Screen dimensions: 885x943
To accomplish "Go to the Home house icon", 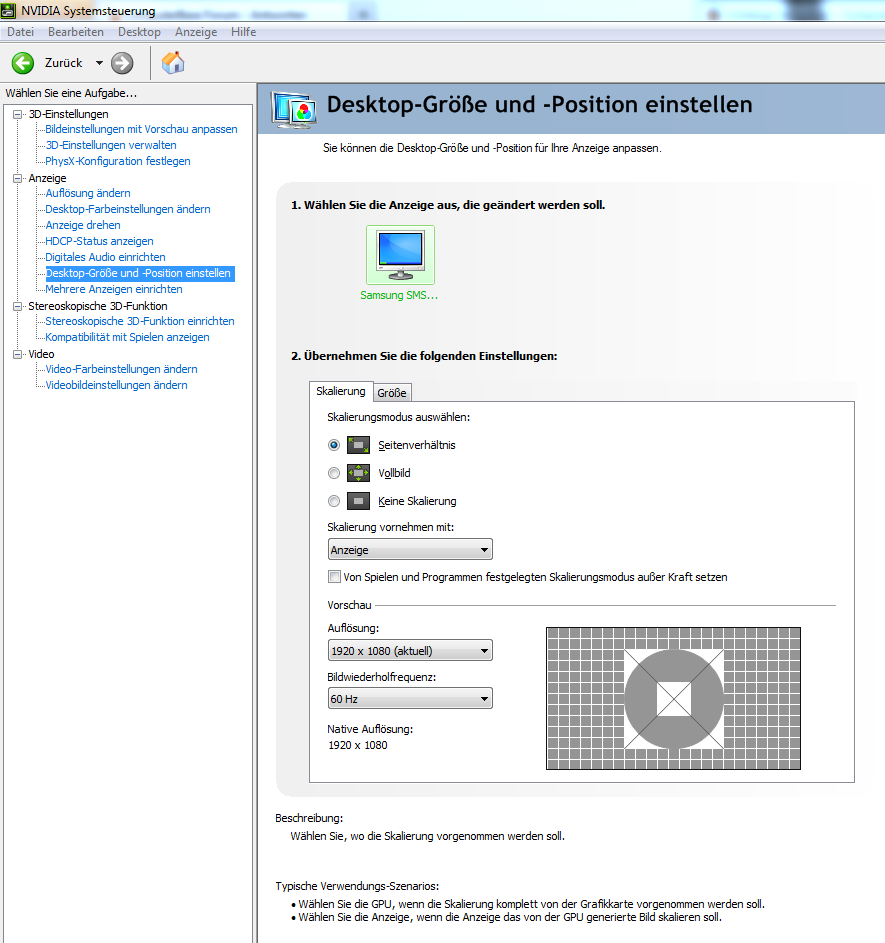I will pos(173,63).
